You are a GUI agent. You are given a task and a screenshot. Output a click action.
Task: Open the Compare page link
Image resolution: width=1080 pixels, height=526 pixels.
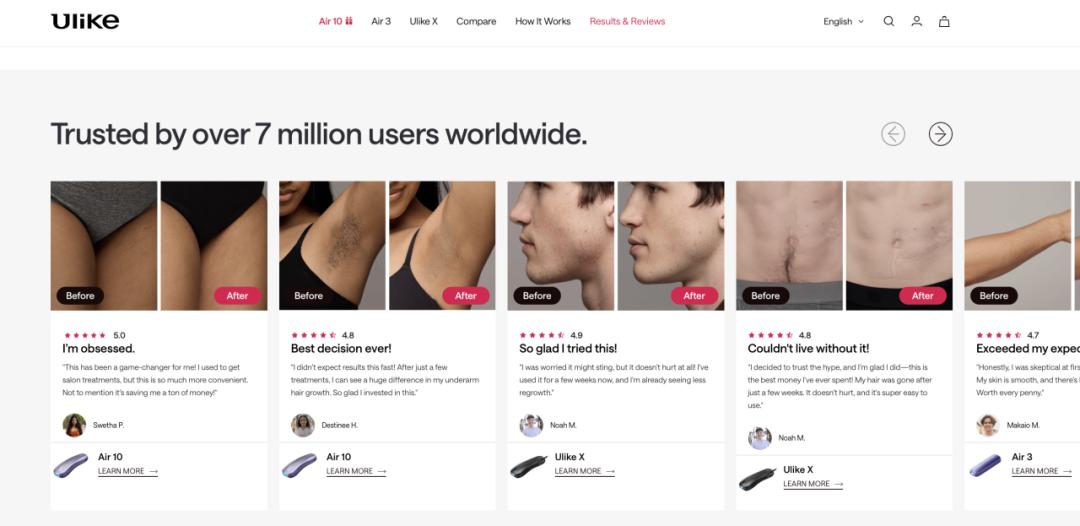tap(476, 21)
